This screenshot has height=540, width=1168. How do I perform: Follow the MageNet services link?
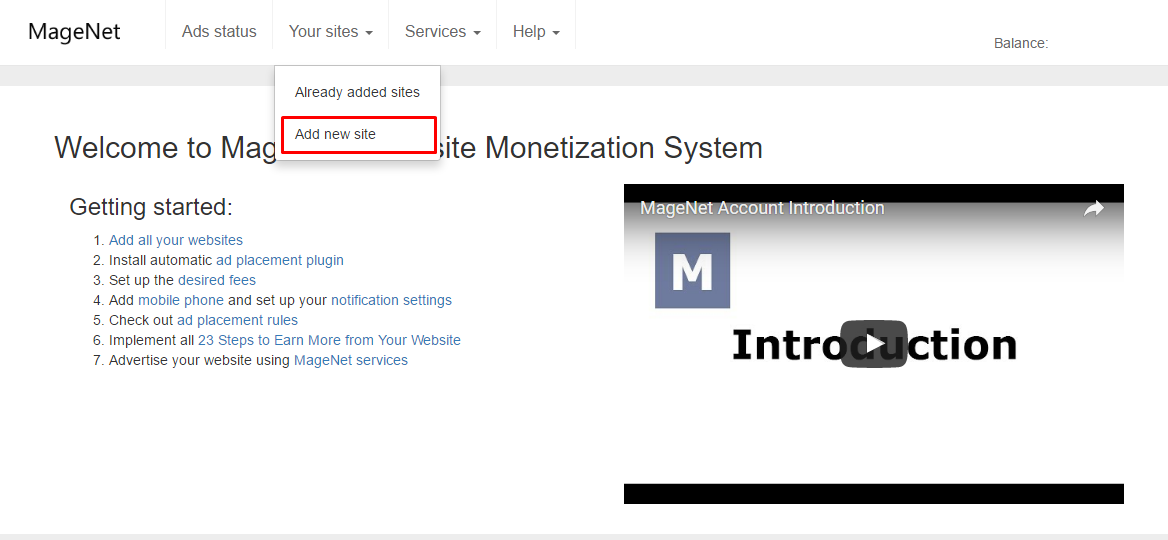[351, 360]
